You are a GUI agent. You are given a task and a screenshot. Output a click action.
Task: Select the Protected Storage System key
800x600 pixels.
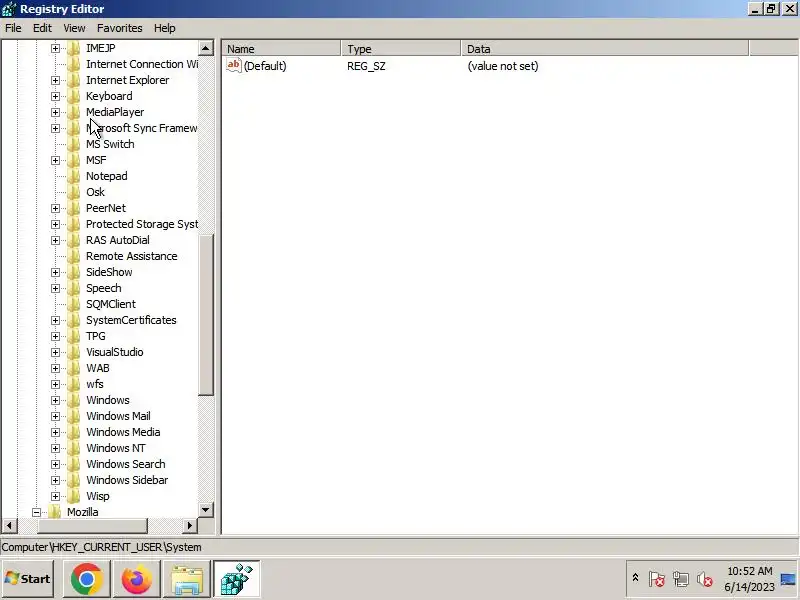[x=142, y=224]
